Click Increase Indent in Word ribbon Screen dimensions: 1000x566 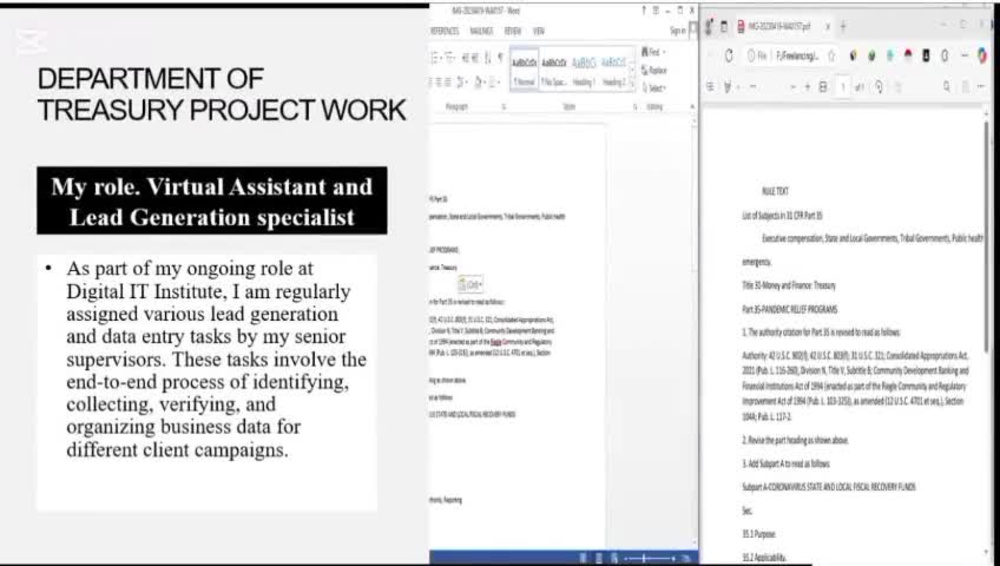(476, 58)
